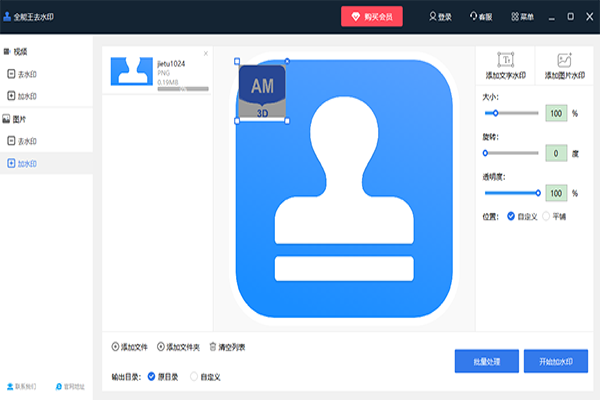Open 客服 customer service
Screen dimensions: 600x400
[x=481, y=17]
